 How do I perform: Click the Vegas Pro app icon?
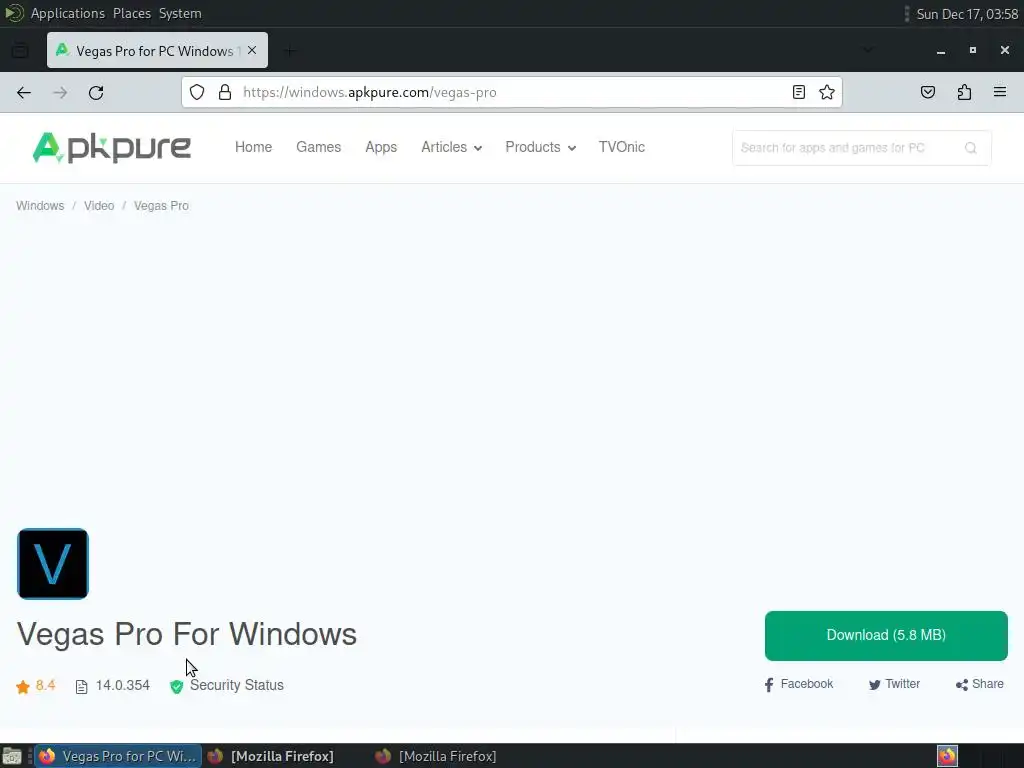(53, 564)
